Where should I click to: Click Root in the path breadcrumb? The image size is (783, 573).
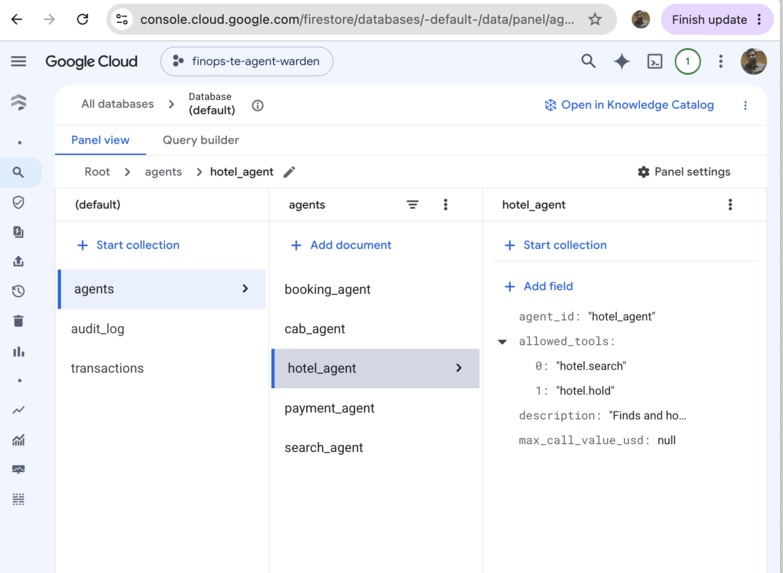pos(97,172)
